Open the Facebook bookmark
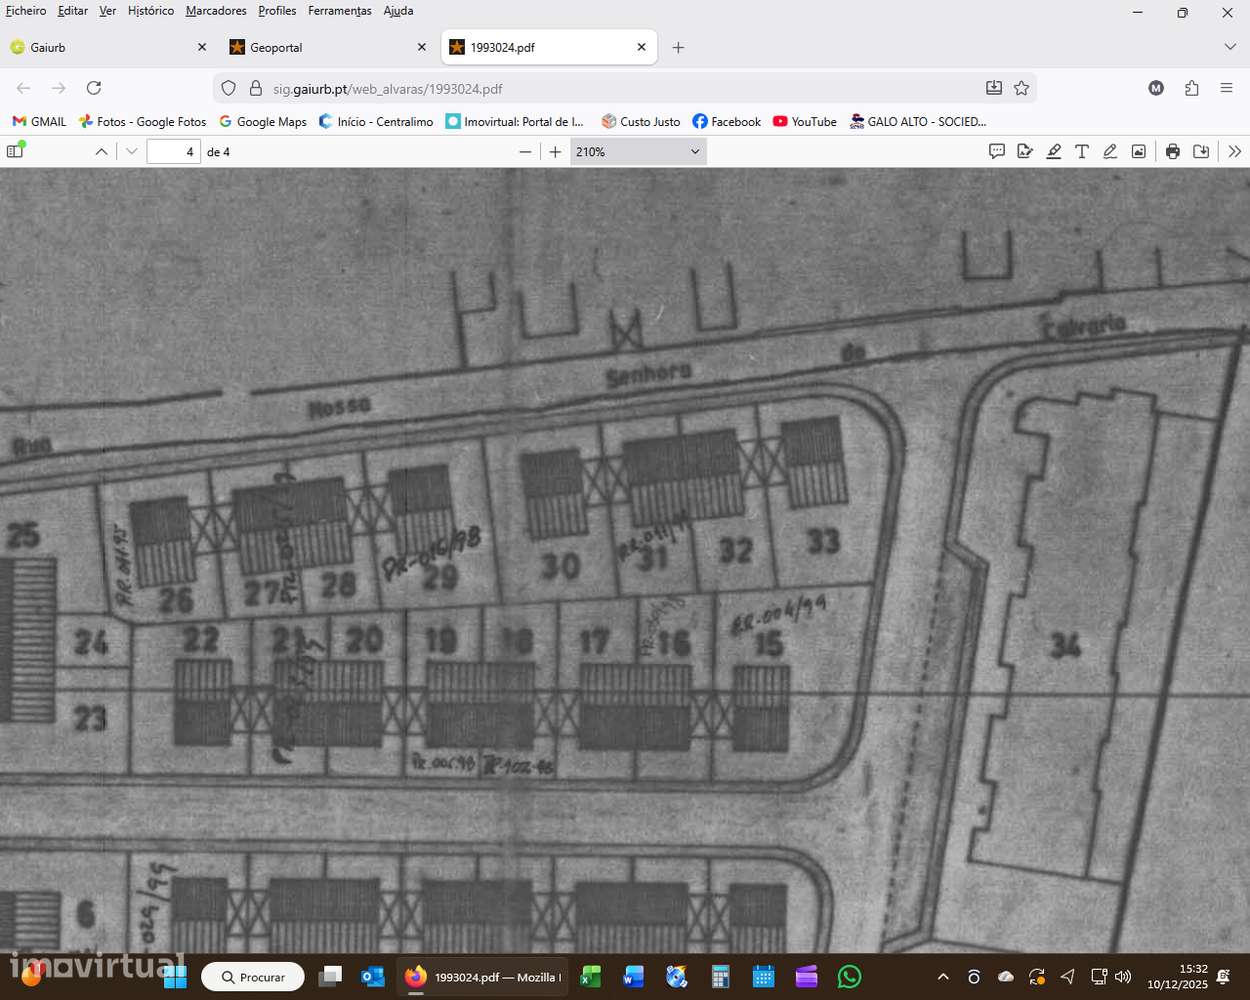1250x1000 pixels. [726, 121]
